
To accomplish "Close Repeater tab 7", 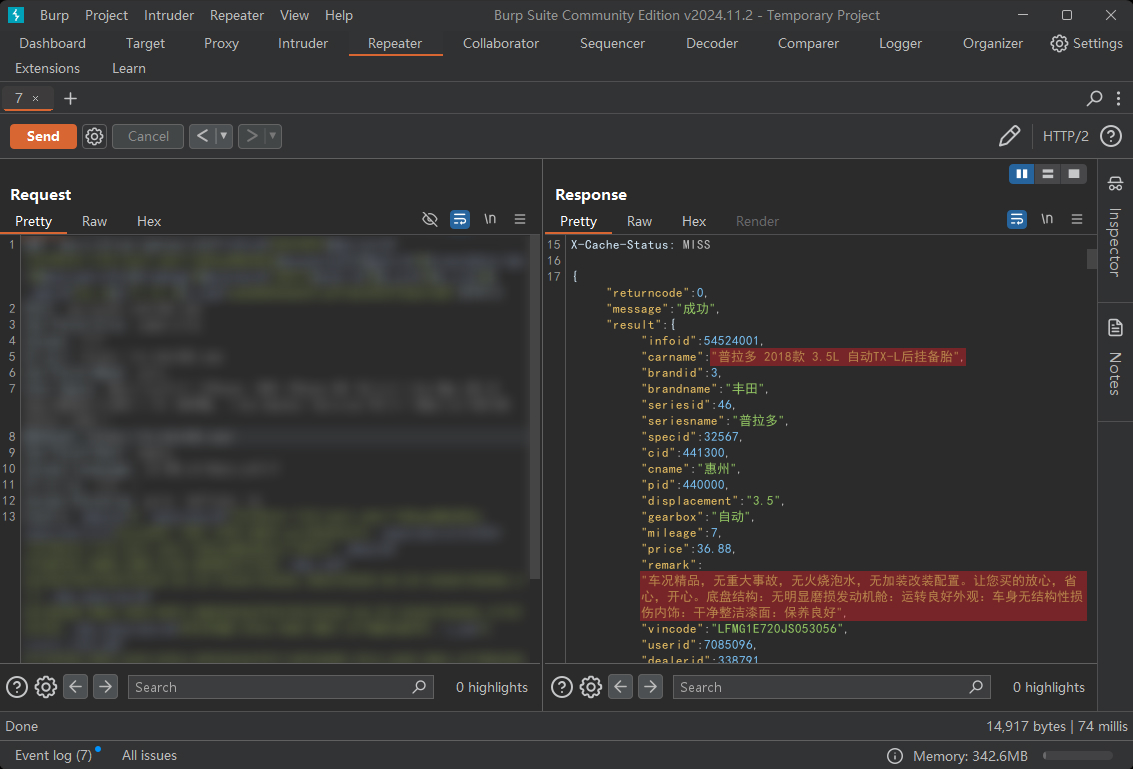I will coord(35,98).
